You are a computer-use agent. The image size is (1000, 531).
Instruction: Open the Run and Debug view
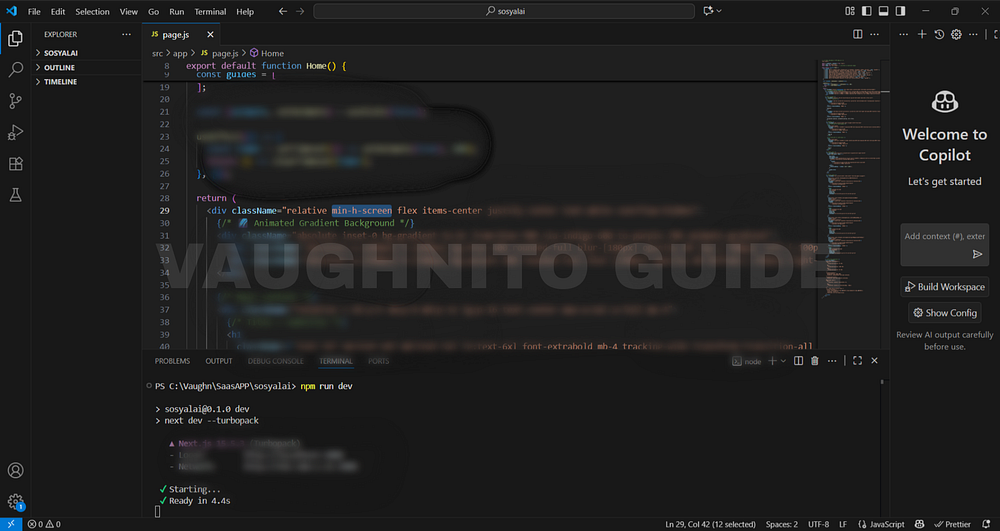(15, 132)
